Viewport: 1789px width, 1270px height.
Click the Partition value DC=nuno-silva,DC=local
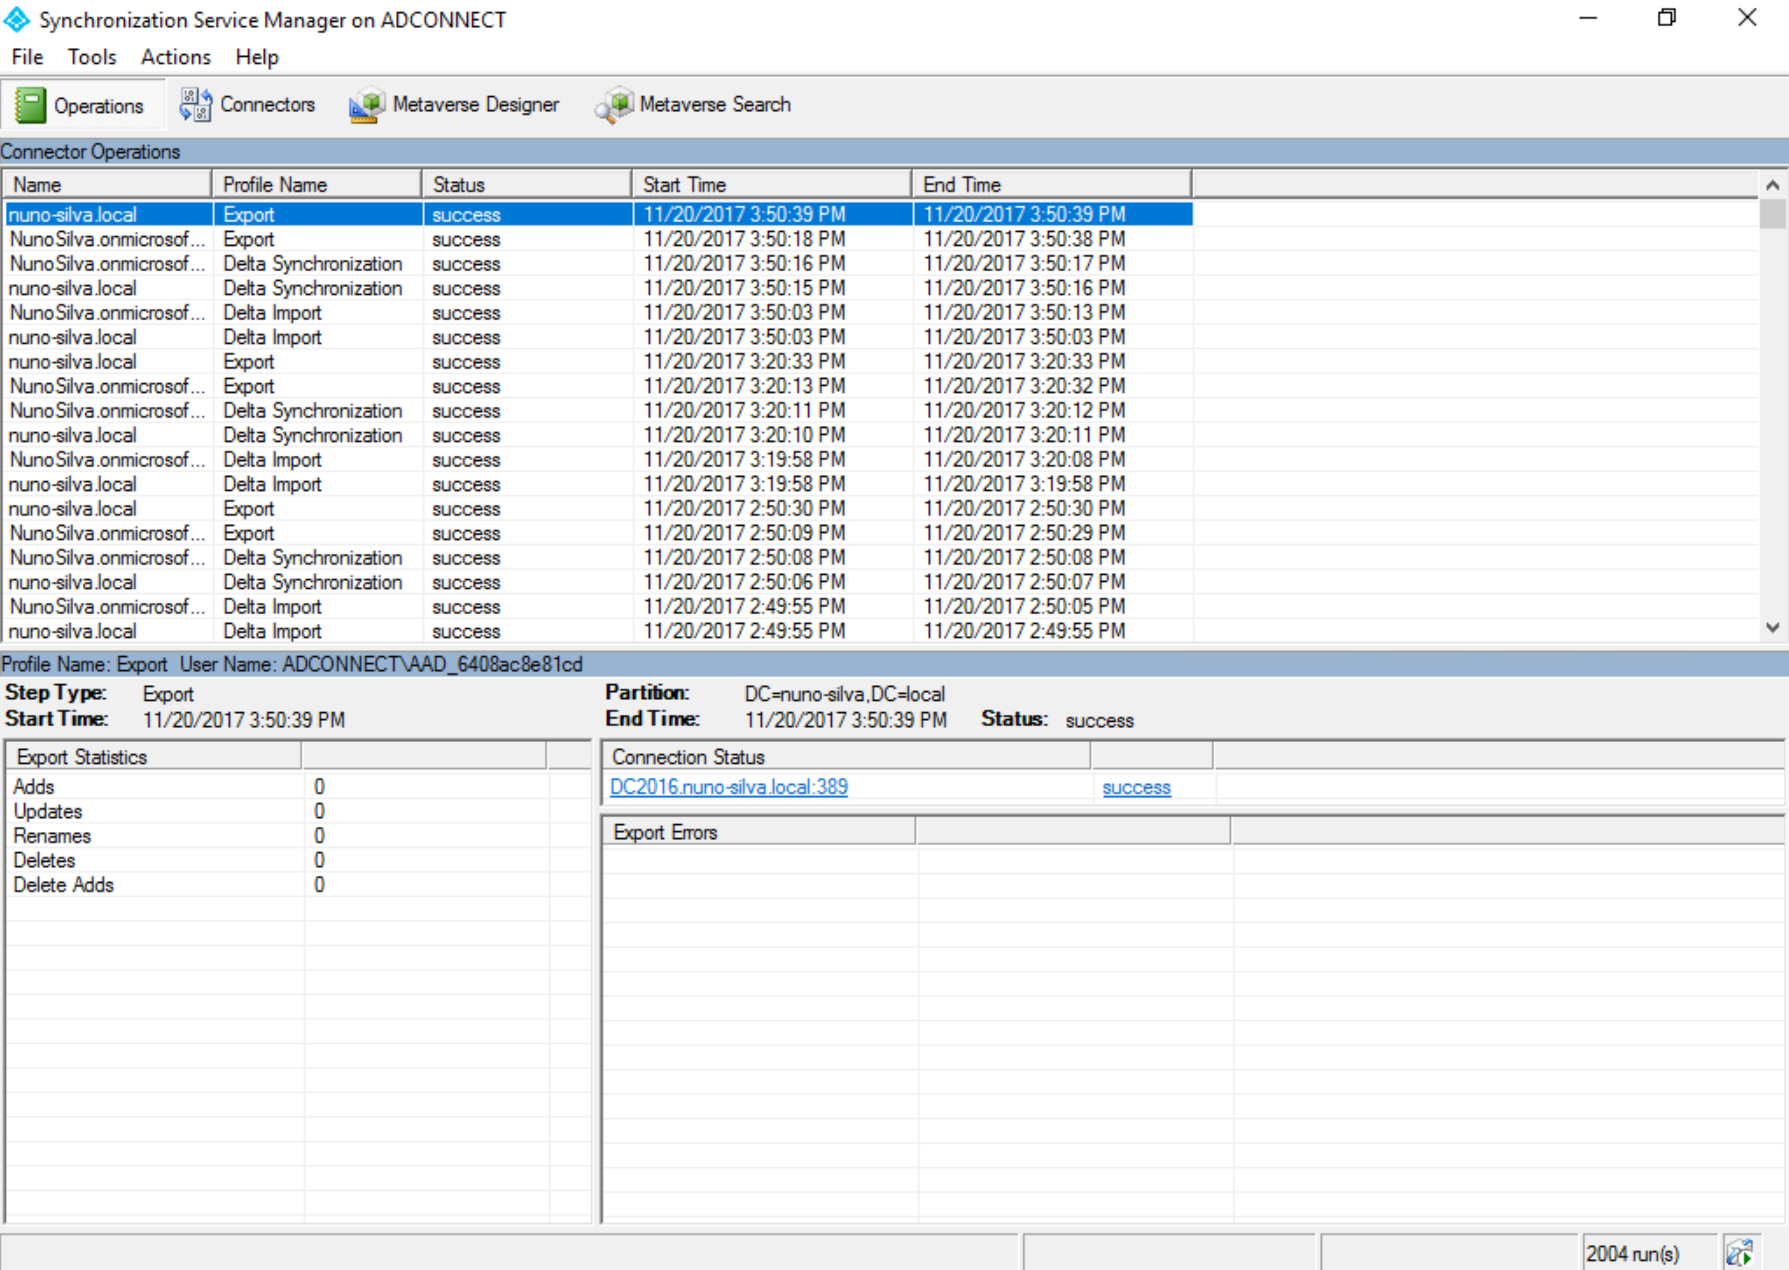tap(844, 694)
